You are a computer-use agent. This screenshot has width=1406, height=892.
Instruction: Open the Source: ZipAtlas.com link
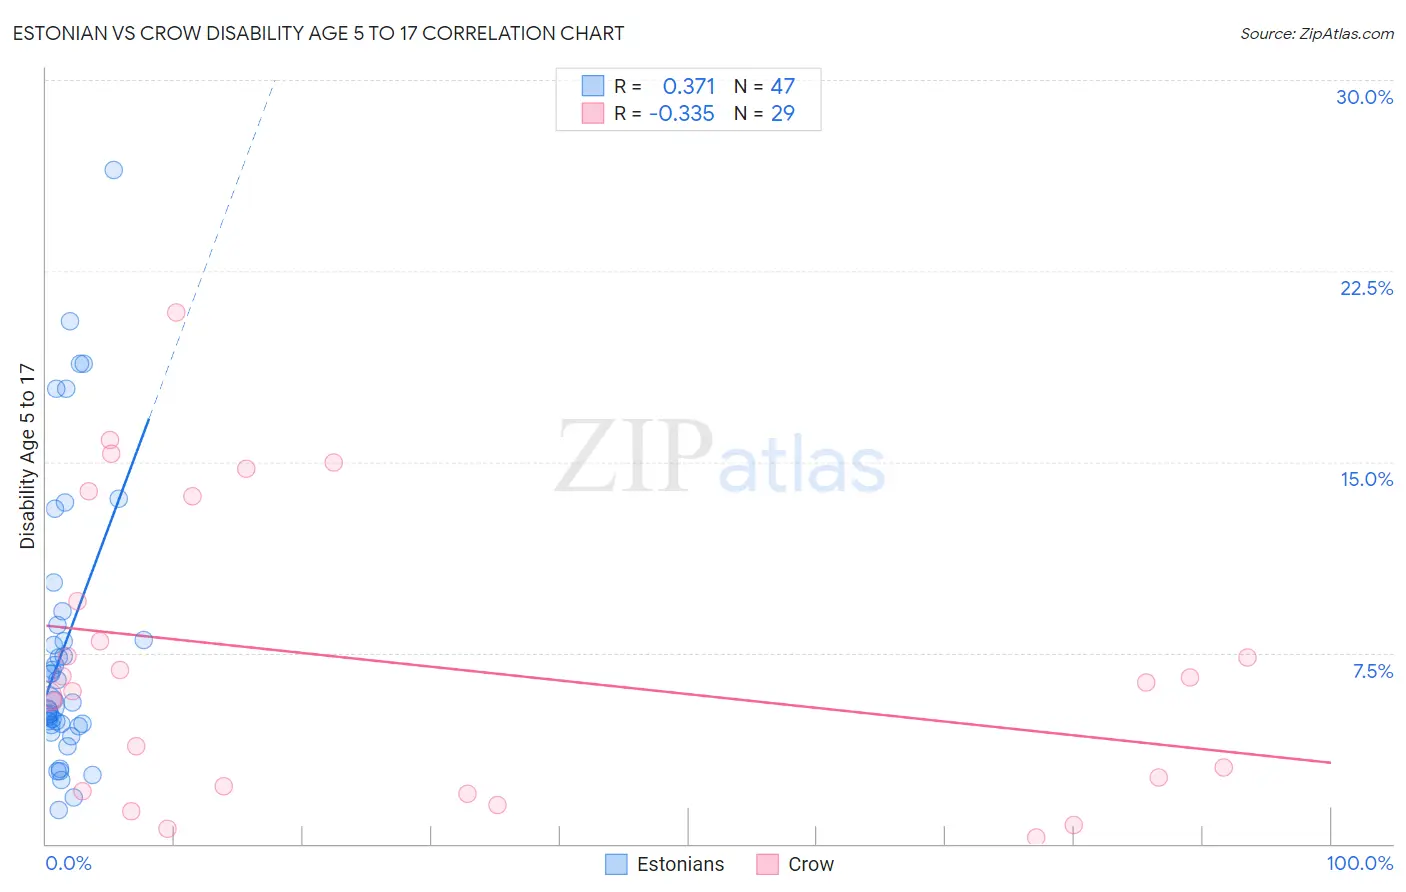(x=1317, y=33)
